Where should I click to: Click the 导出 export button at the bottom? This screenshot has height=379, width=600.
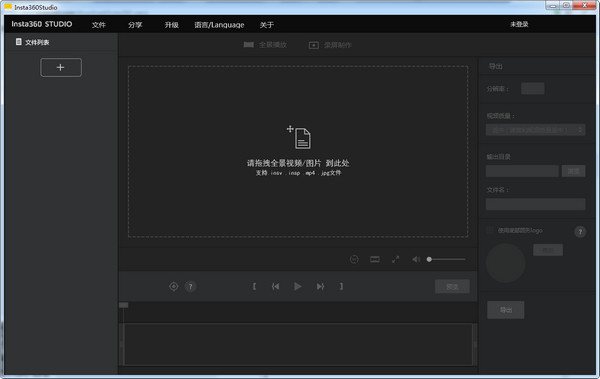click(x=505, y=310)
